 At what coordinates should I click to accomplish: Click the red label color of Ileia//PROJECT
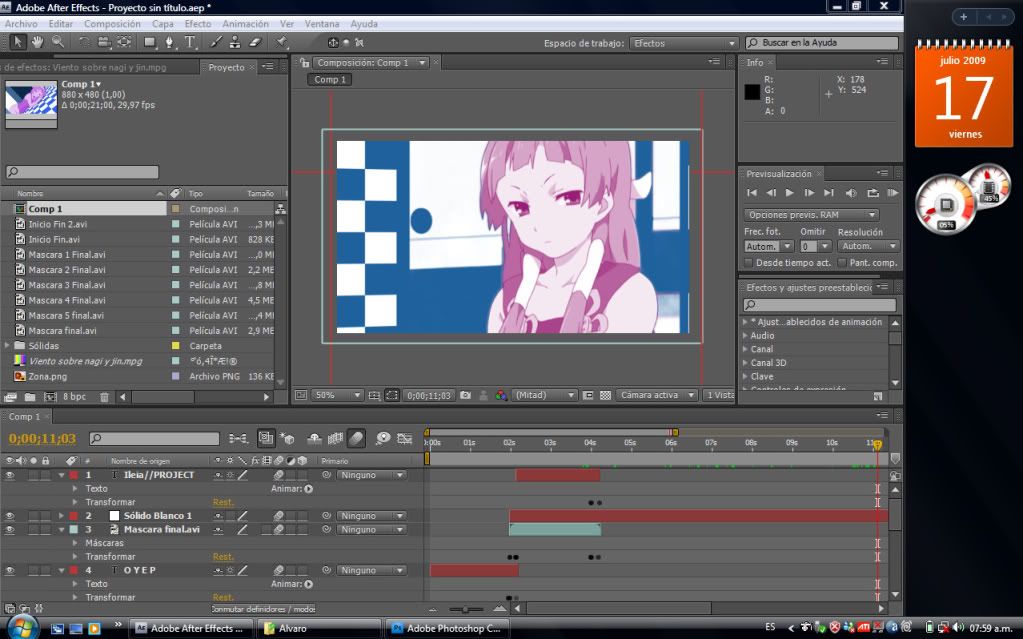click(x=74, y=475)
